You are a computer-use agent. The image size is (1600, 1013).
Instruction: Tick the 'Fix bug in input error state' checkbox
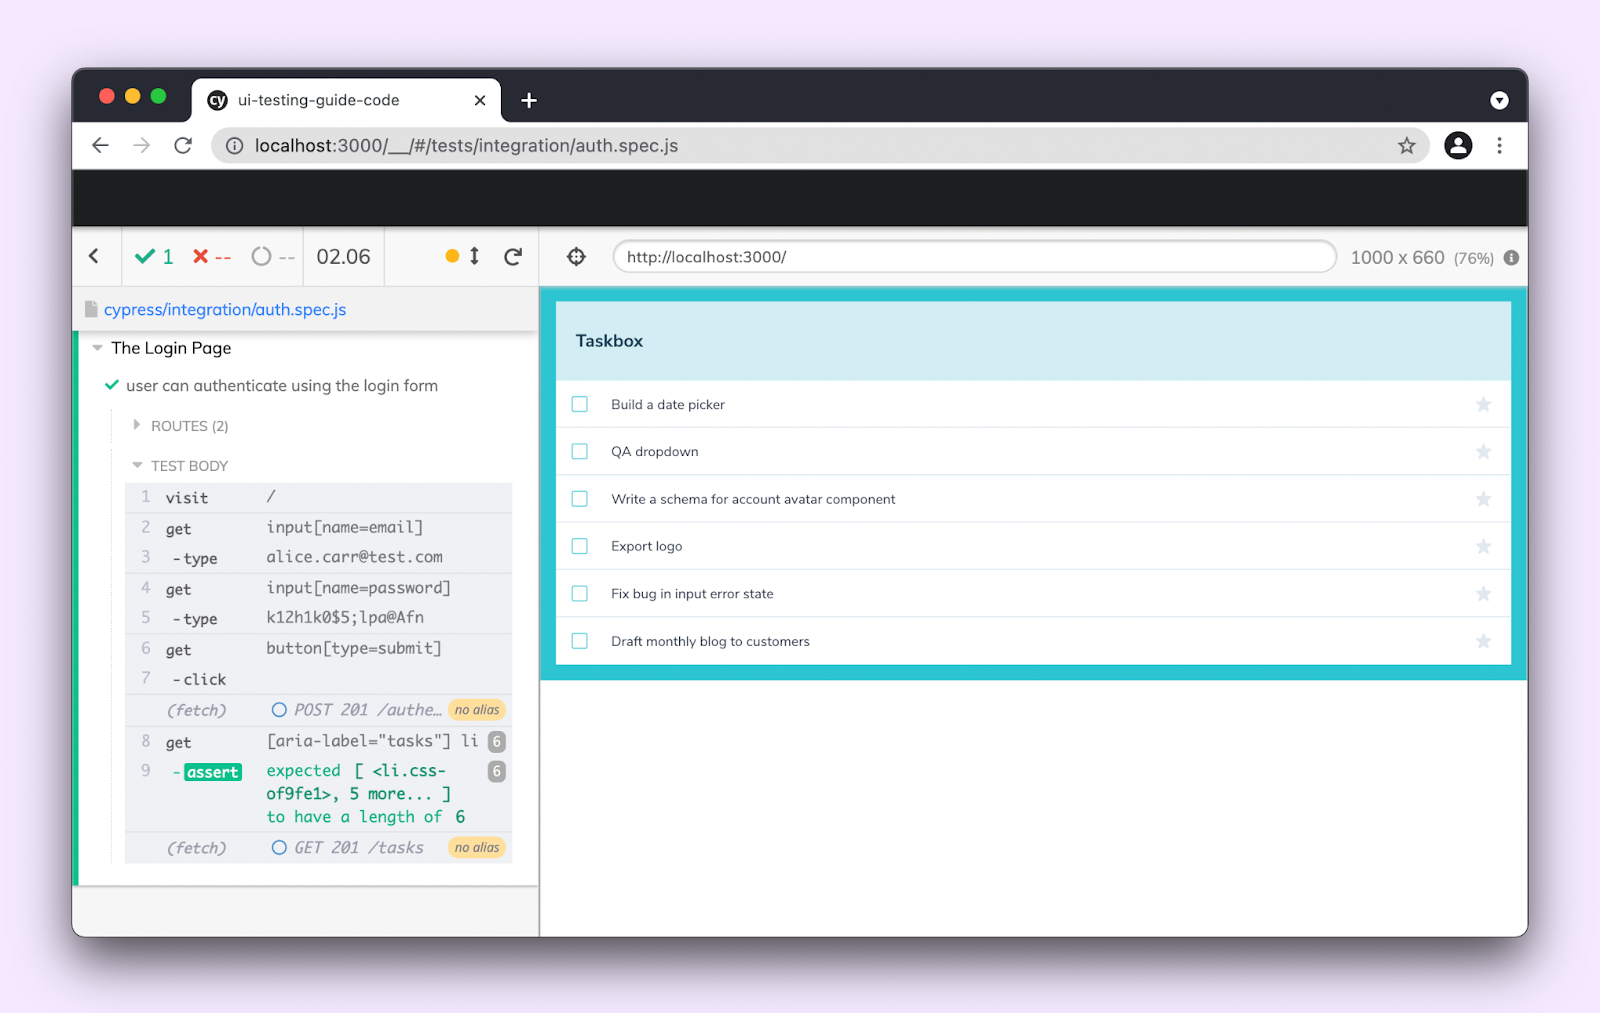point(580,594)
